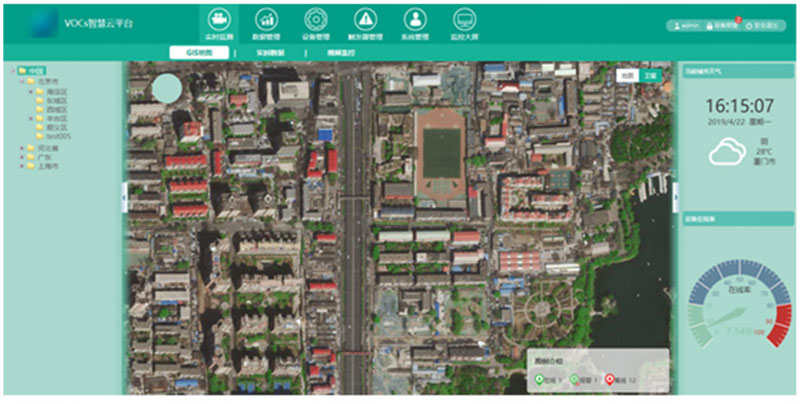Switch to the 实时数据 tab
Viewport: 800px width, 404px height.
(x=273, y=52)
